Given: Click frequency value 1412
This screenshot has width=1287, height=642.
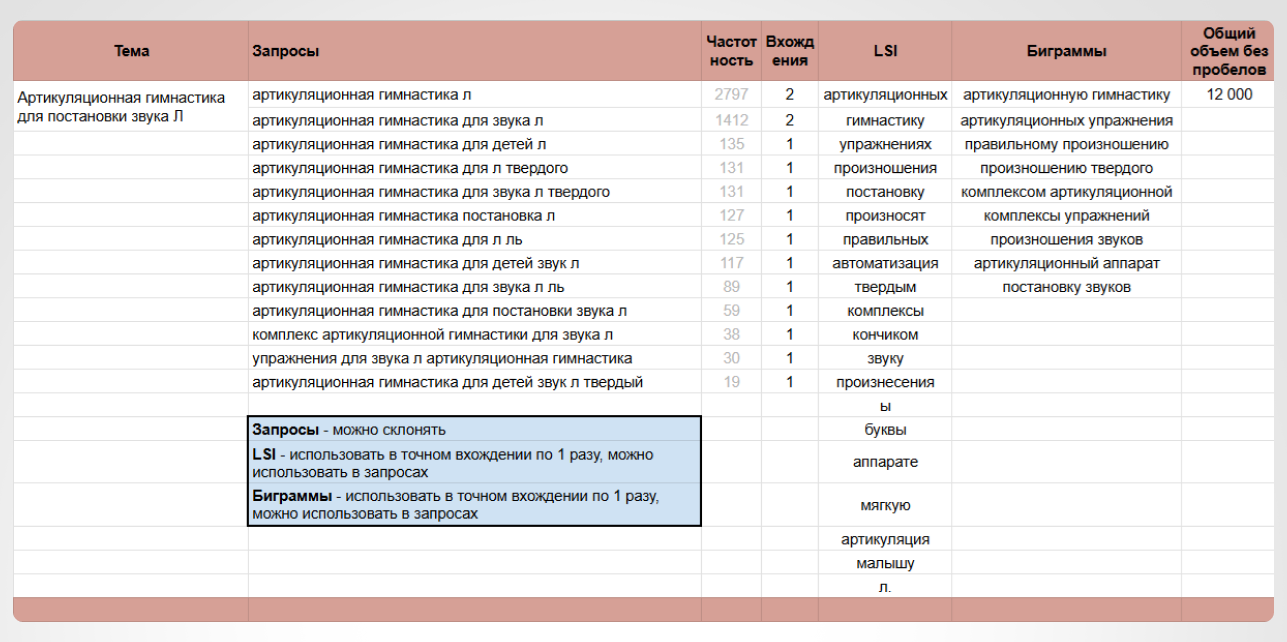Looking at the screenshot, I should tap(729, 120).
